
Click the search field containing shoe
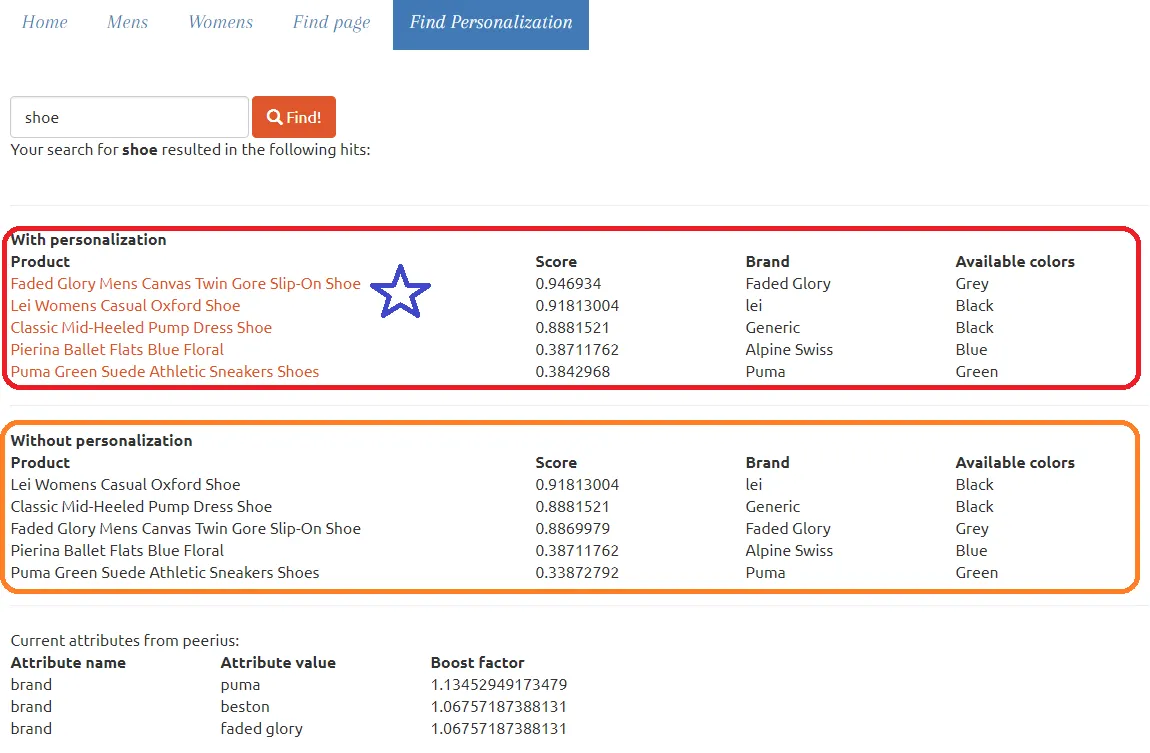[130, 117]
